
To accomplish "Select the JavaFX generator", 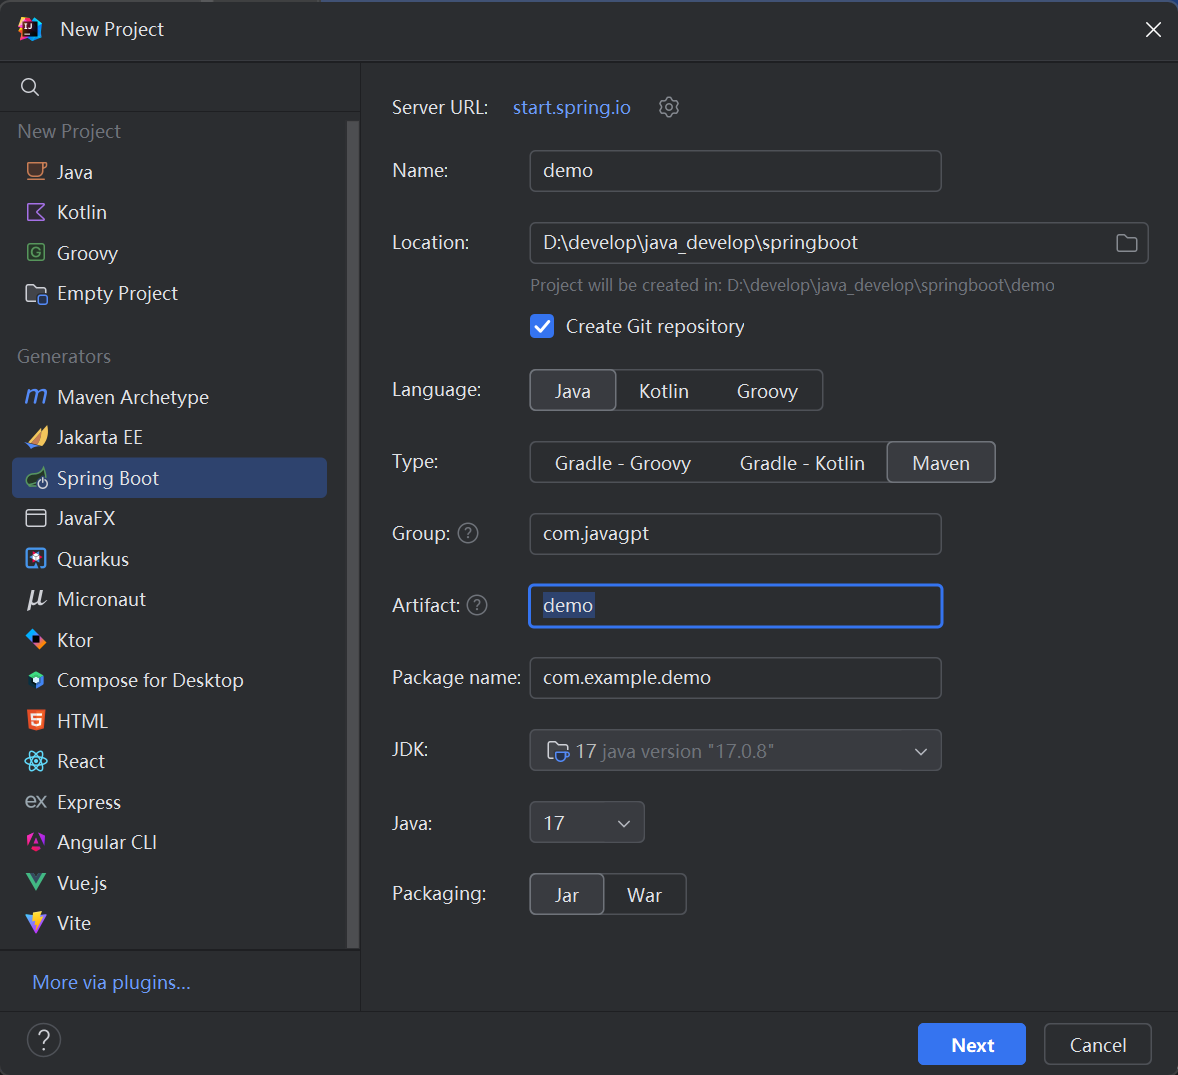I will tap(85, 518).
